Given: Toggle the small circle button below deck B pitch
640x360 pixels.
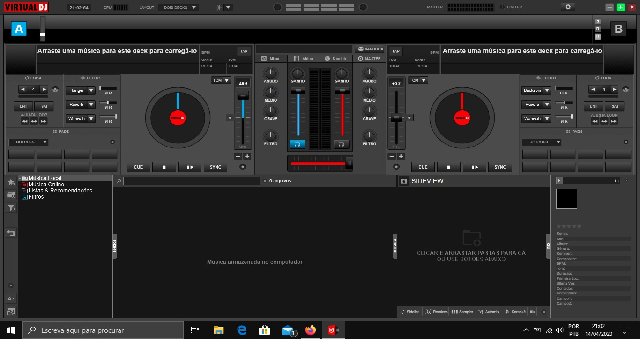Looking at the screenshot, I should click(x=396, y=167).
